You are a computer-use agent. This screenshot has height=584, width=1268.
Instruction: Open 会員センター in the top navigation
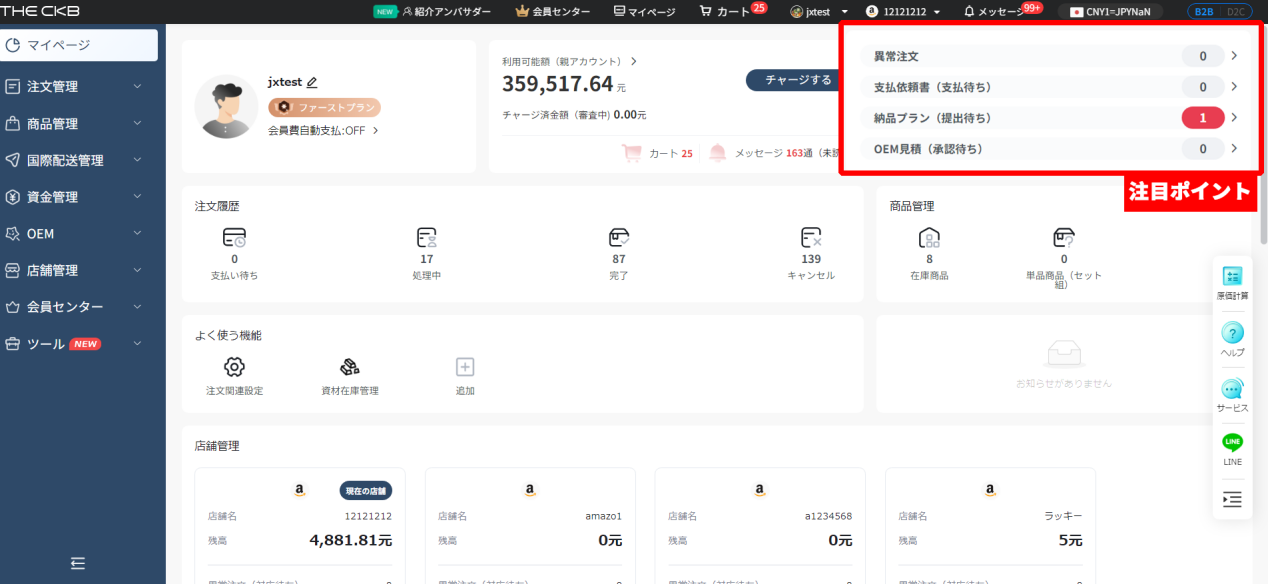pyautogui.click(x=552, y=12)
